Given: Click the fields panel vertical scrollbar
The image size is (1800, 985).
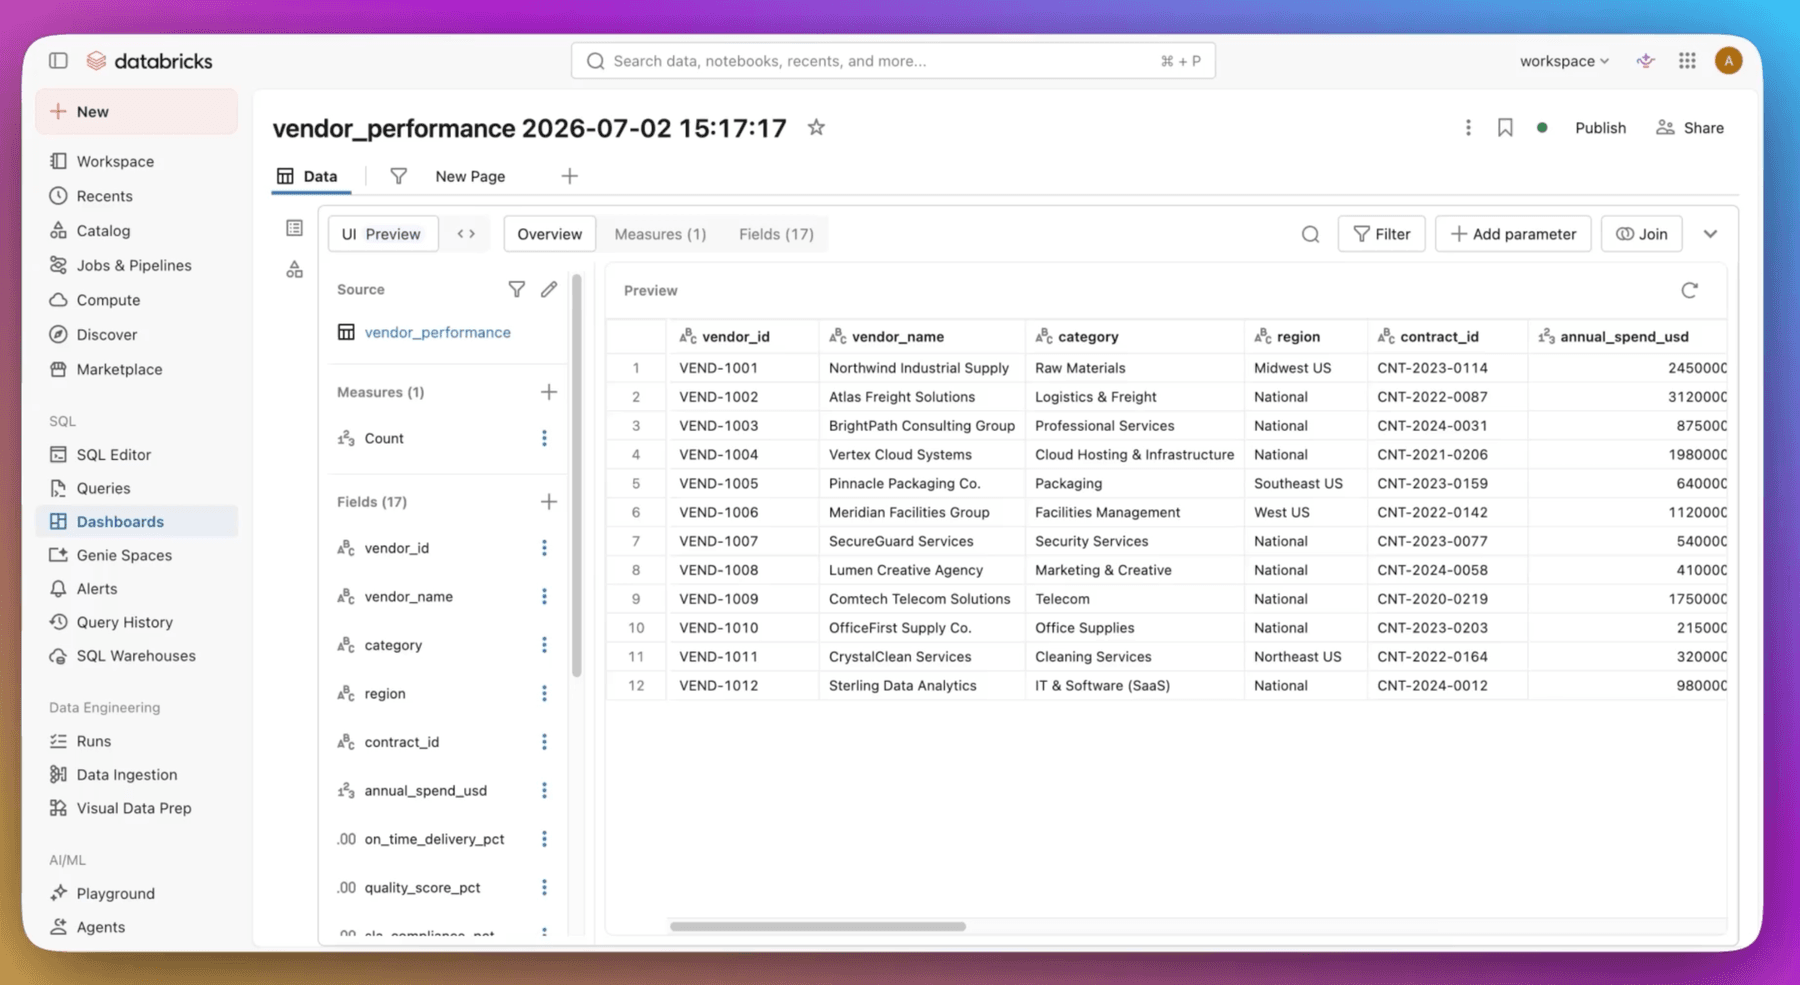Looking at the screenshot, I should [x=576, y=476].
